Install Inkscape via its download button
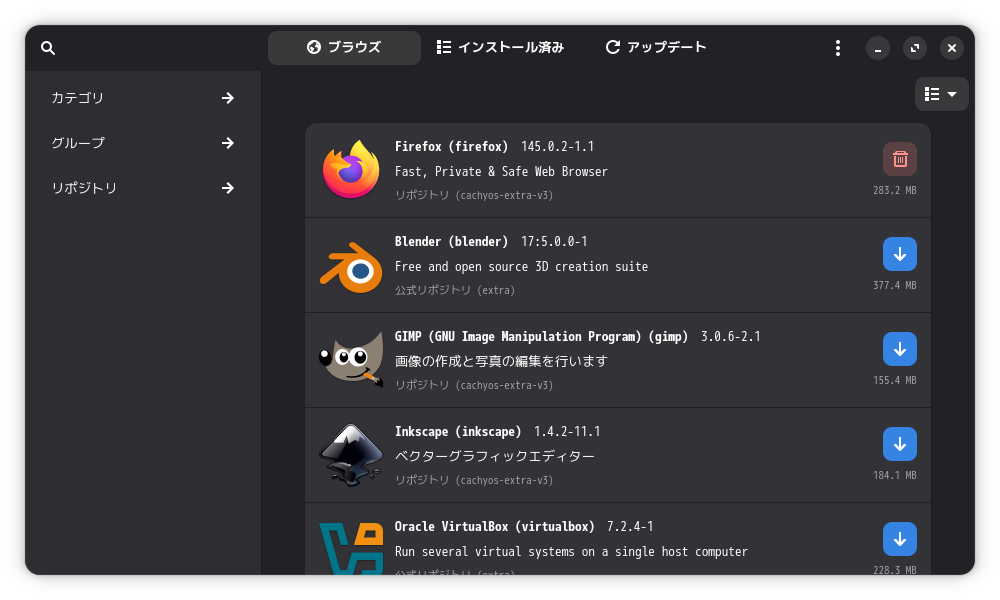 tap(899, 444)
